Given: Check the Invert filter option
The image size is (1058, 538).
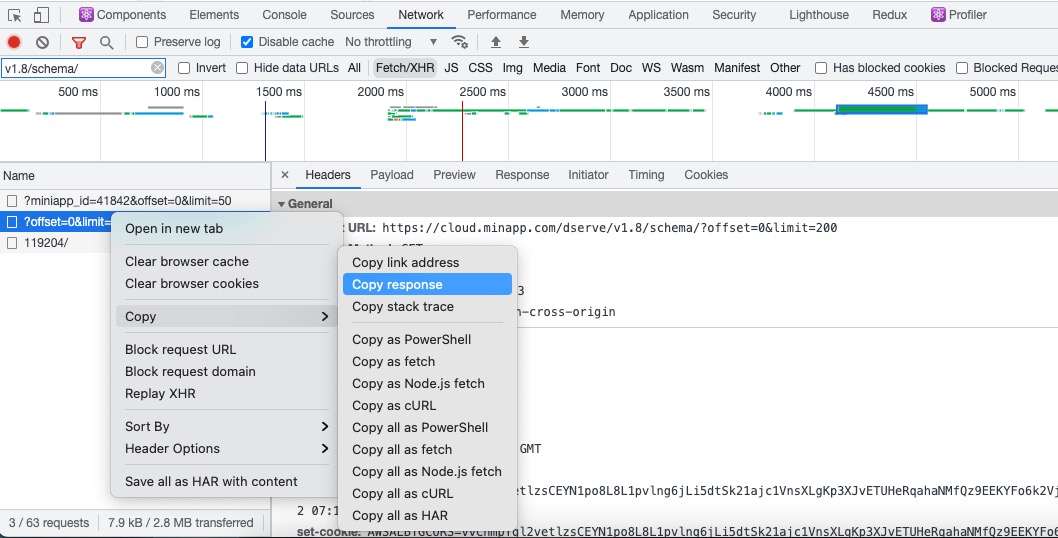Looking at the screenshot, I should pos(184,68).
